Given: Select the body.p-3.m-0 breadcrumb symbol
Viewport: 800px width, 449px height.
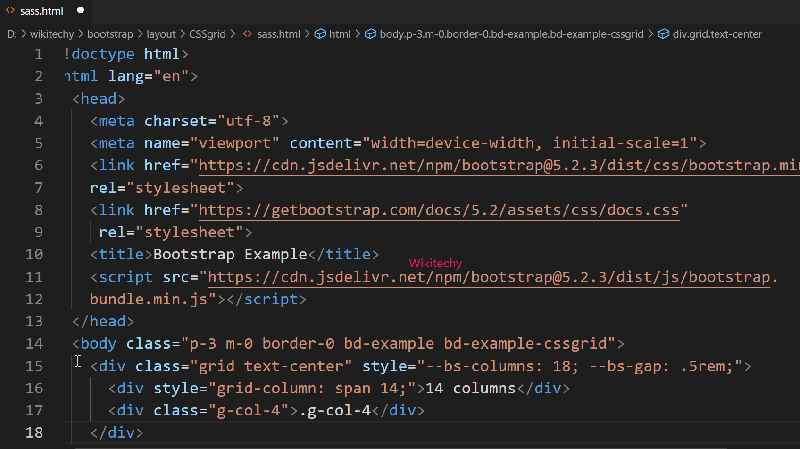Looking at the screenshot, I should pos(511,34).
